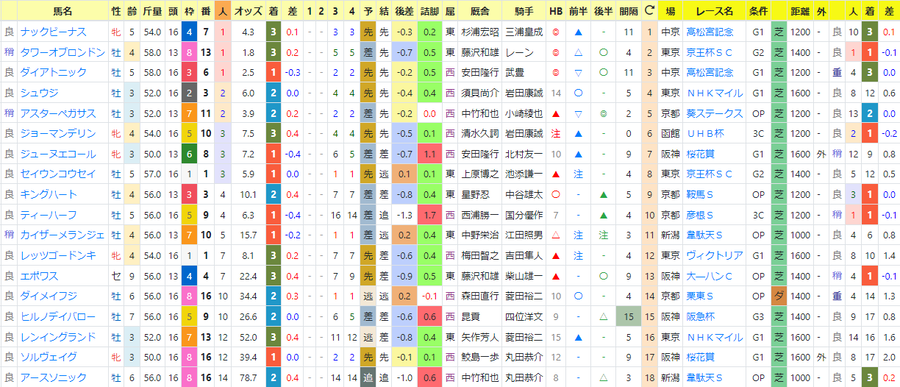Open horse ソルヴェイグ

(x=49, y=357)
